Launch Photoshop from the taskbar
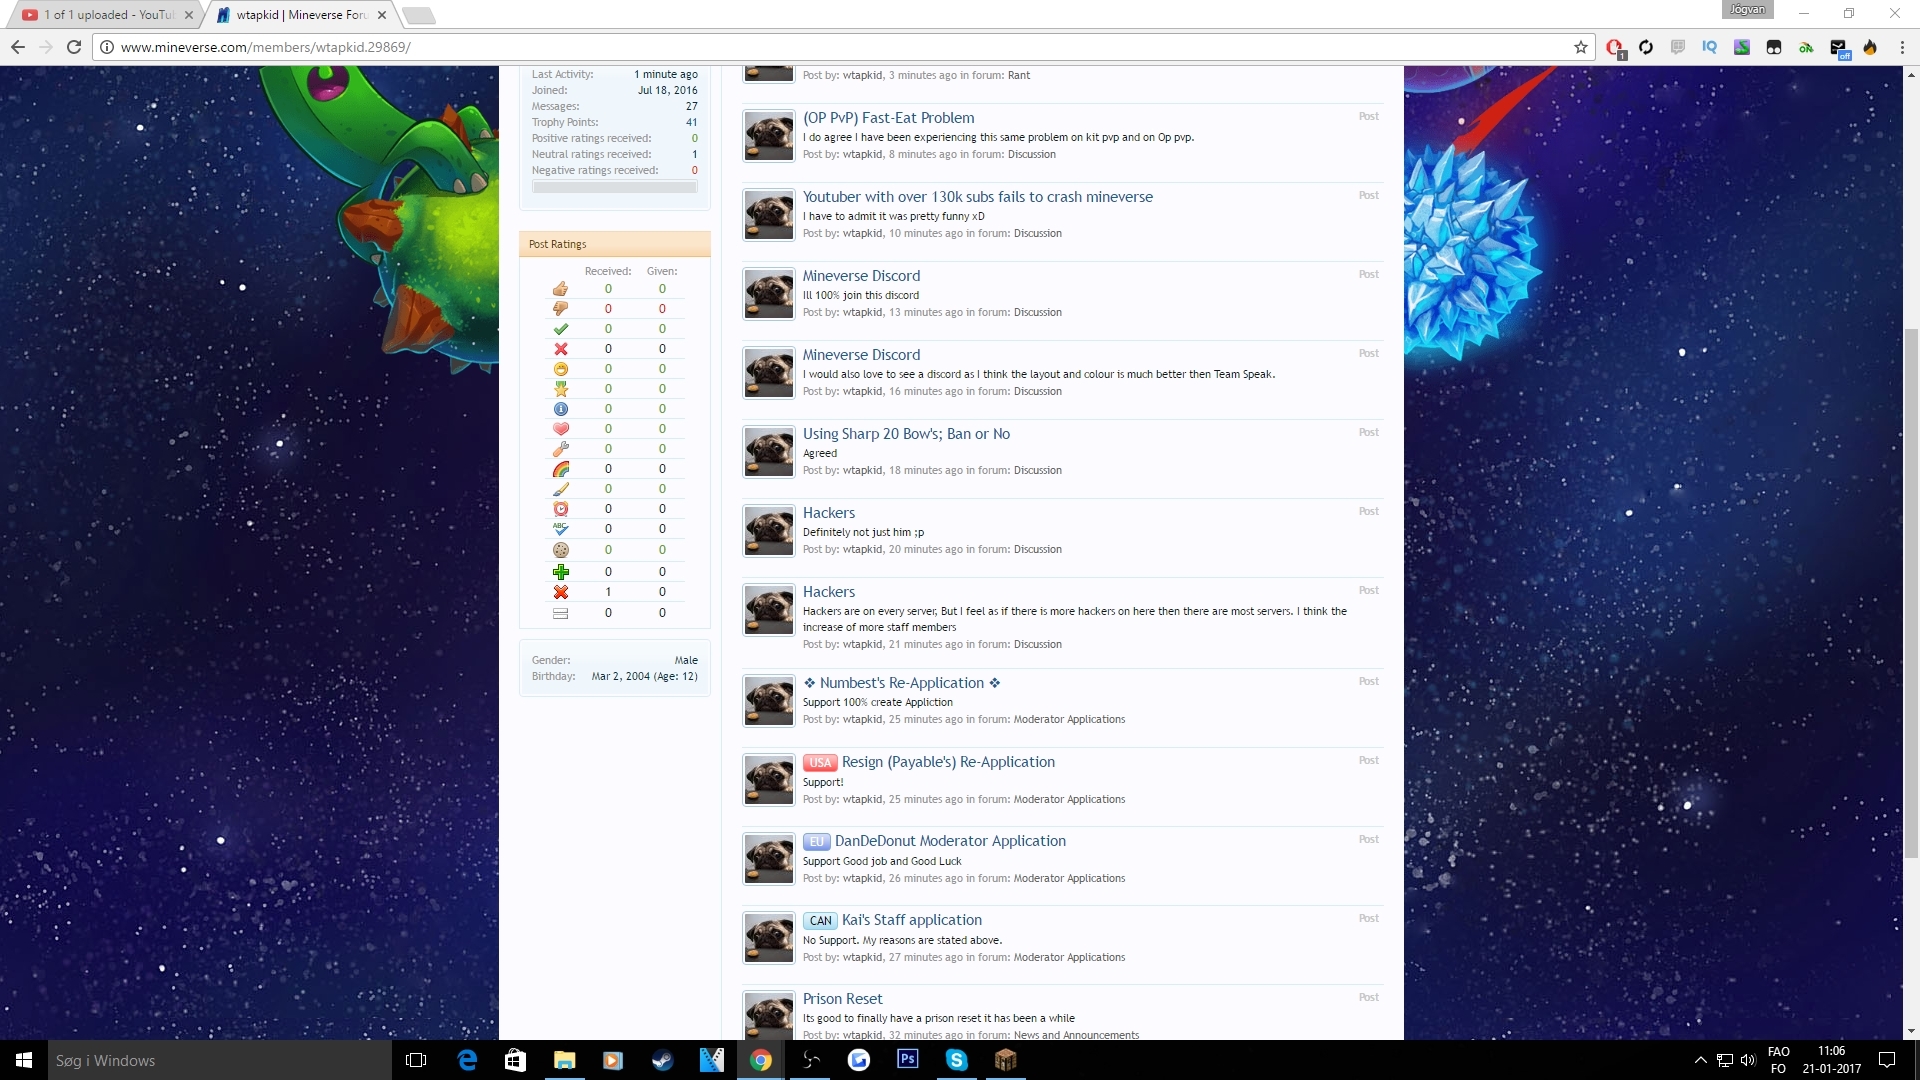1920x1080 pixels. pos(907,1060)
